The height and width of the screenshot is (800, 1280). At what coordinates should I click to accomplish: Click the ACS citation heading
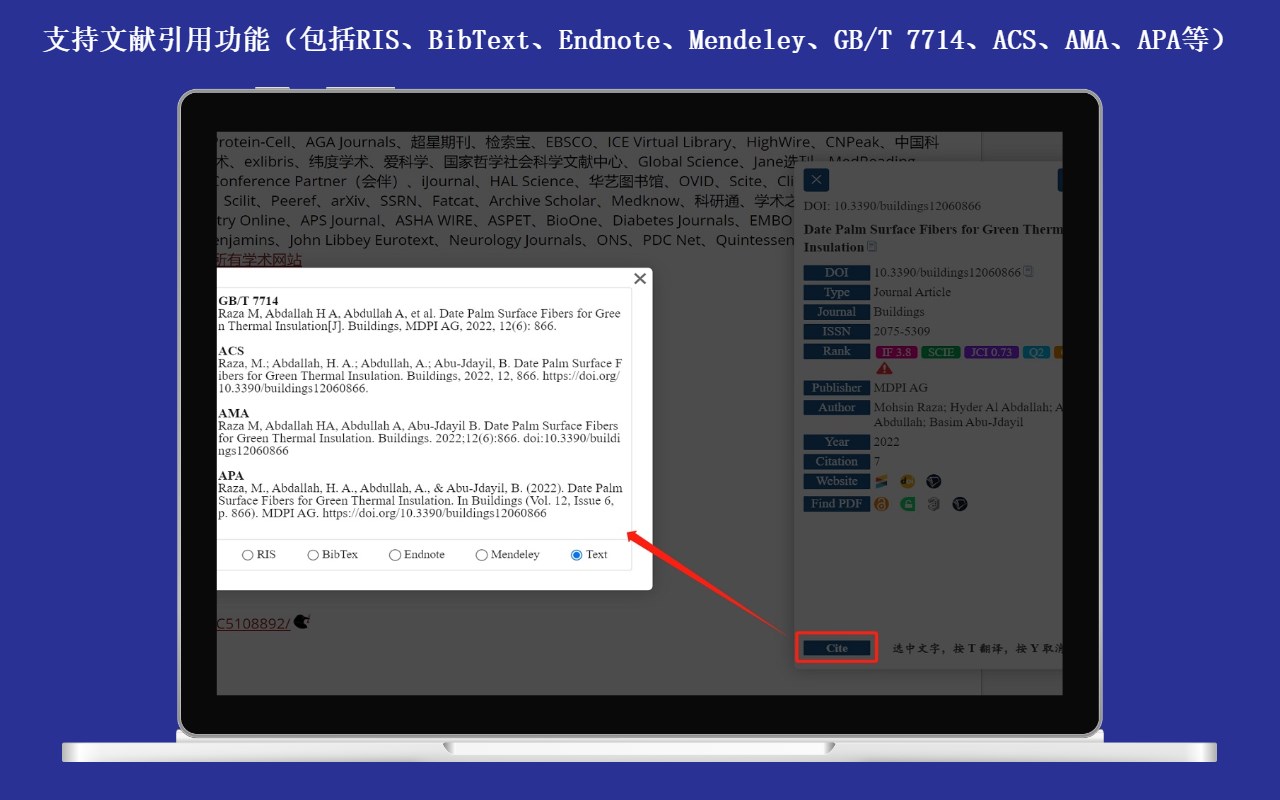point(231,351)
